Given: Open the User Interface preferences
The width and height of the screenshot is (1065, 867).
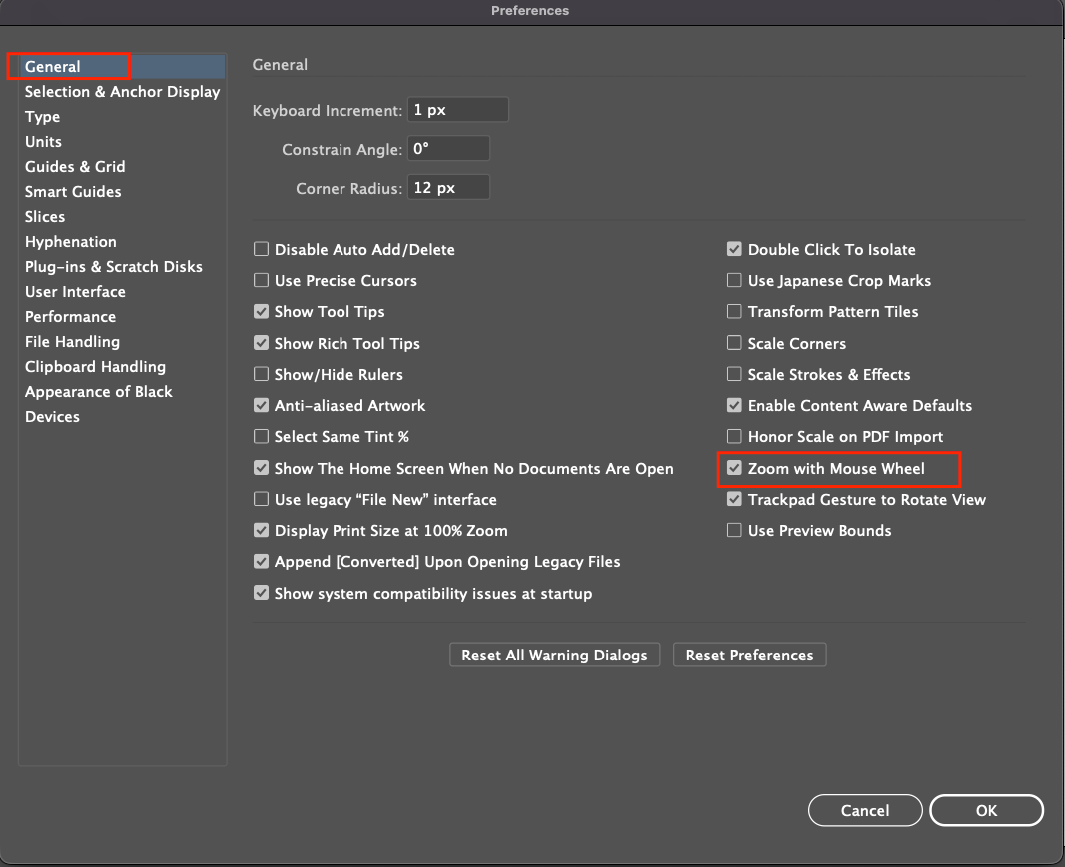Looking at the screenshot, I should [x=75, y=291].
